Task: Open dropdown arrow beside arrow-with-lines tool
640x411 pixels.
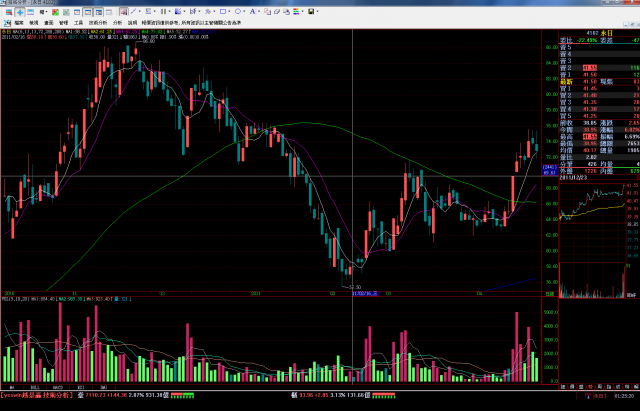Action: click(199, 11)
